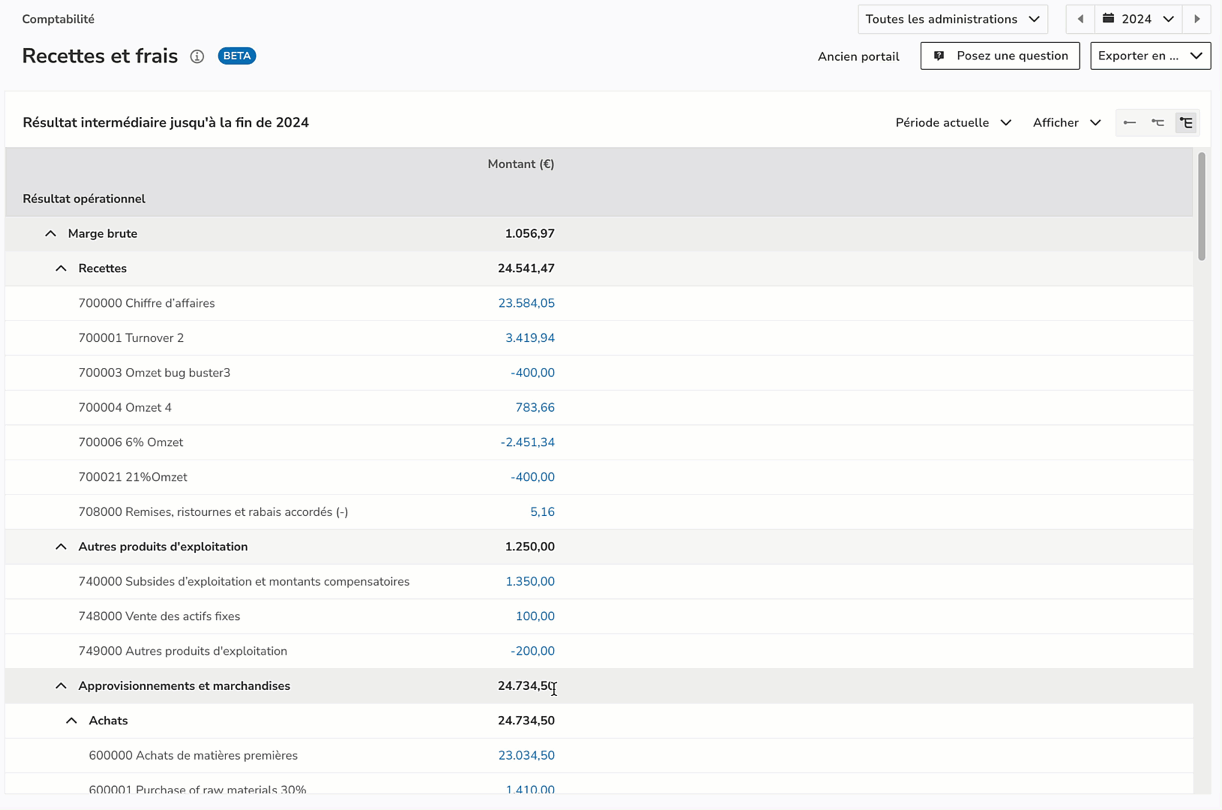Open the Ancien portail link
Image resolution: width=1222 pixels, height=810 pixels.
(x=858, y=57)
